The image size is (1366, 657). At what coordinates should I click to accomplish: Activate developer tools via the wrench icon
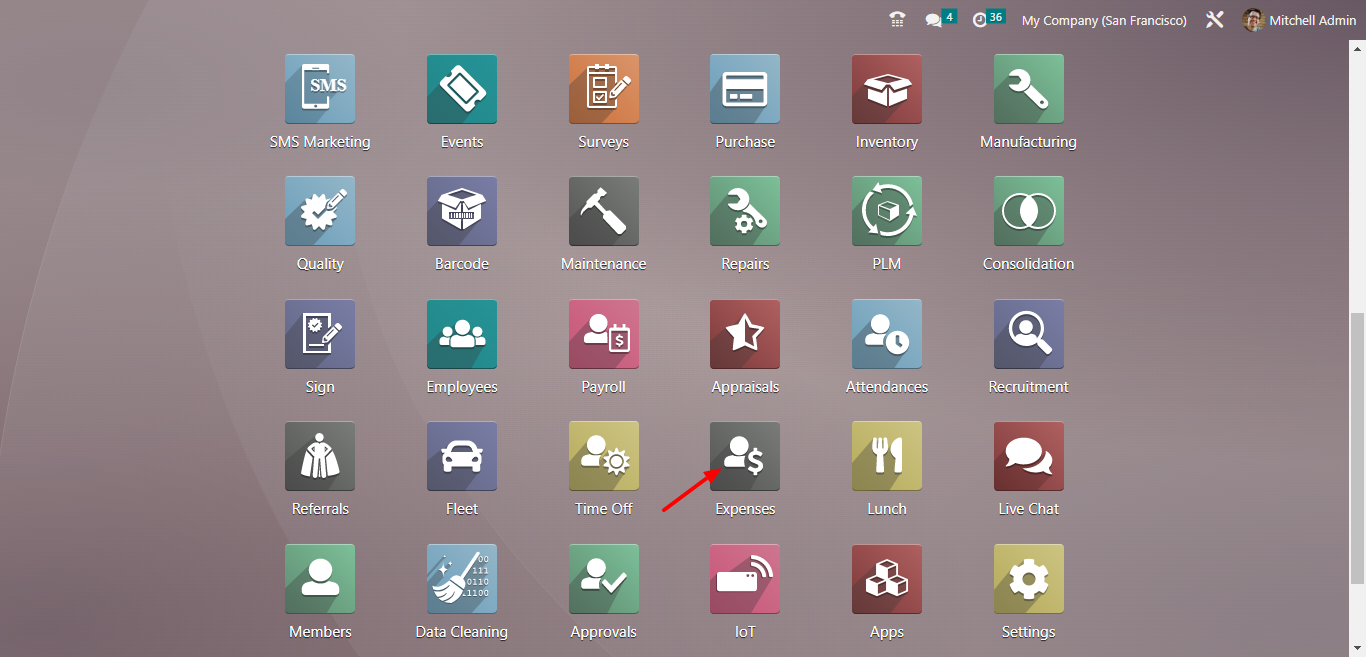point(1213,18)
